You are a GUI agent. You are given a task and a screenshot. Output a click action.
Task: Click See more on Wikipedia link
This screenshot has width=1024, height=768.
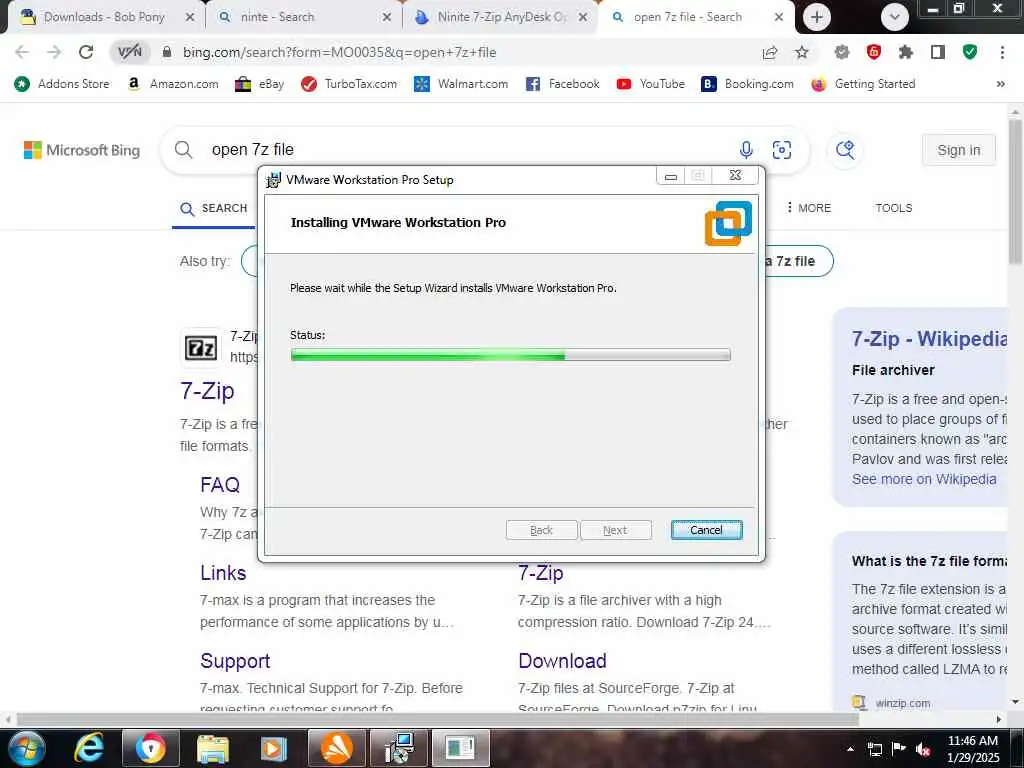pos(924,479)
